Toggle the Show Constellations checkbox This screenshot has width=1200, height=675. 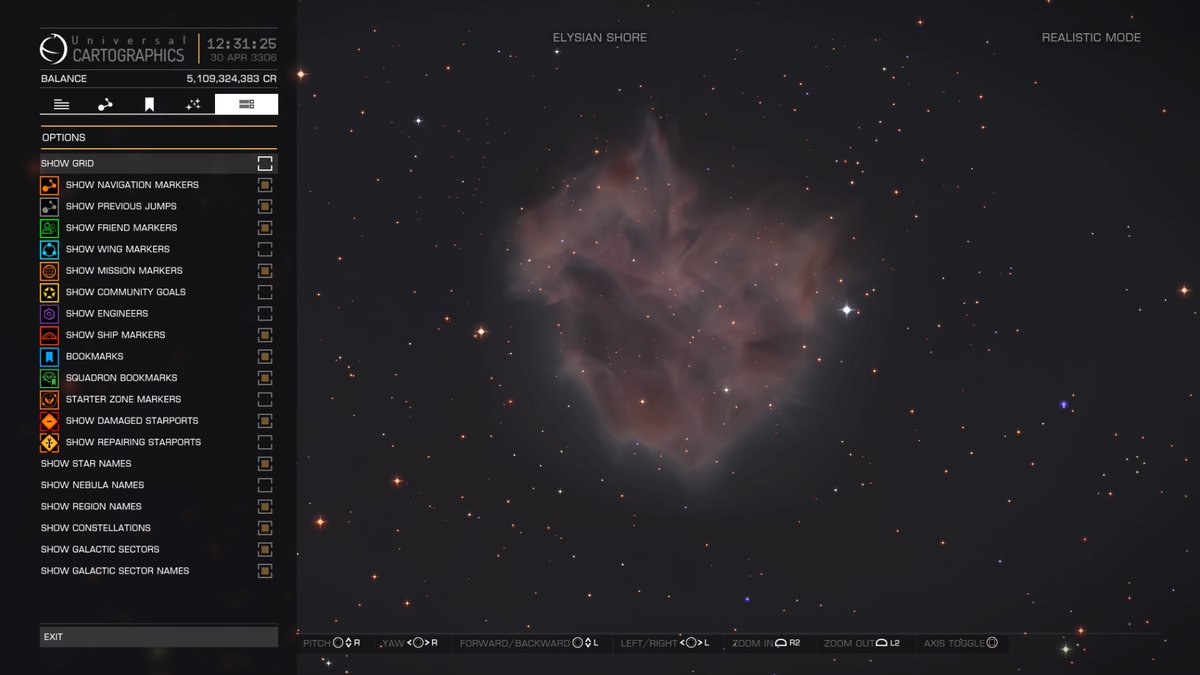tap(265, 528)
